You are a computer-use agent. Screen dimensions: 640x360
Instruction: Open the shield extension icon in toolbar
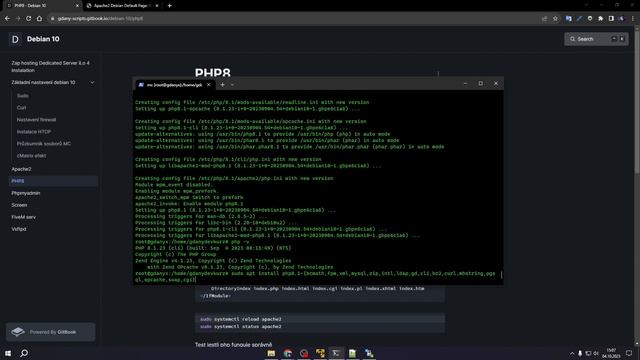(x=590, y=18)
